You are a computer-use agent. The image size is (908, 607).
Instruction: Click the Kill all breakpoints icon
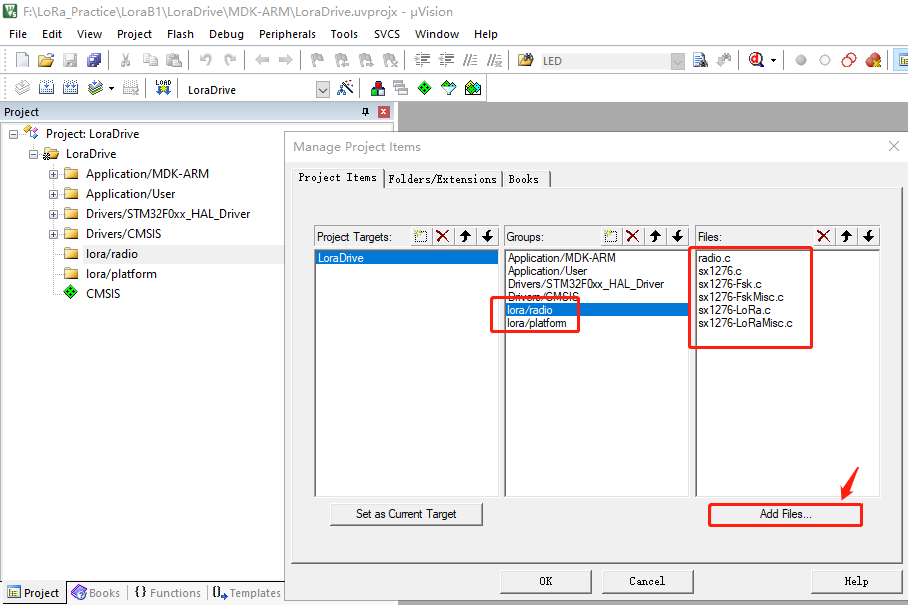point(873,60)
